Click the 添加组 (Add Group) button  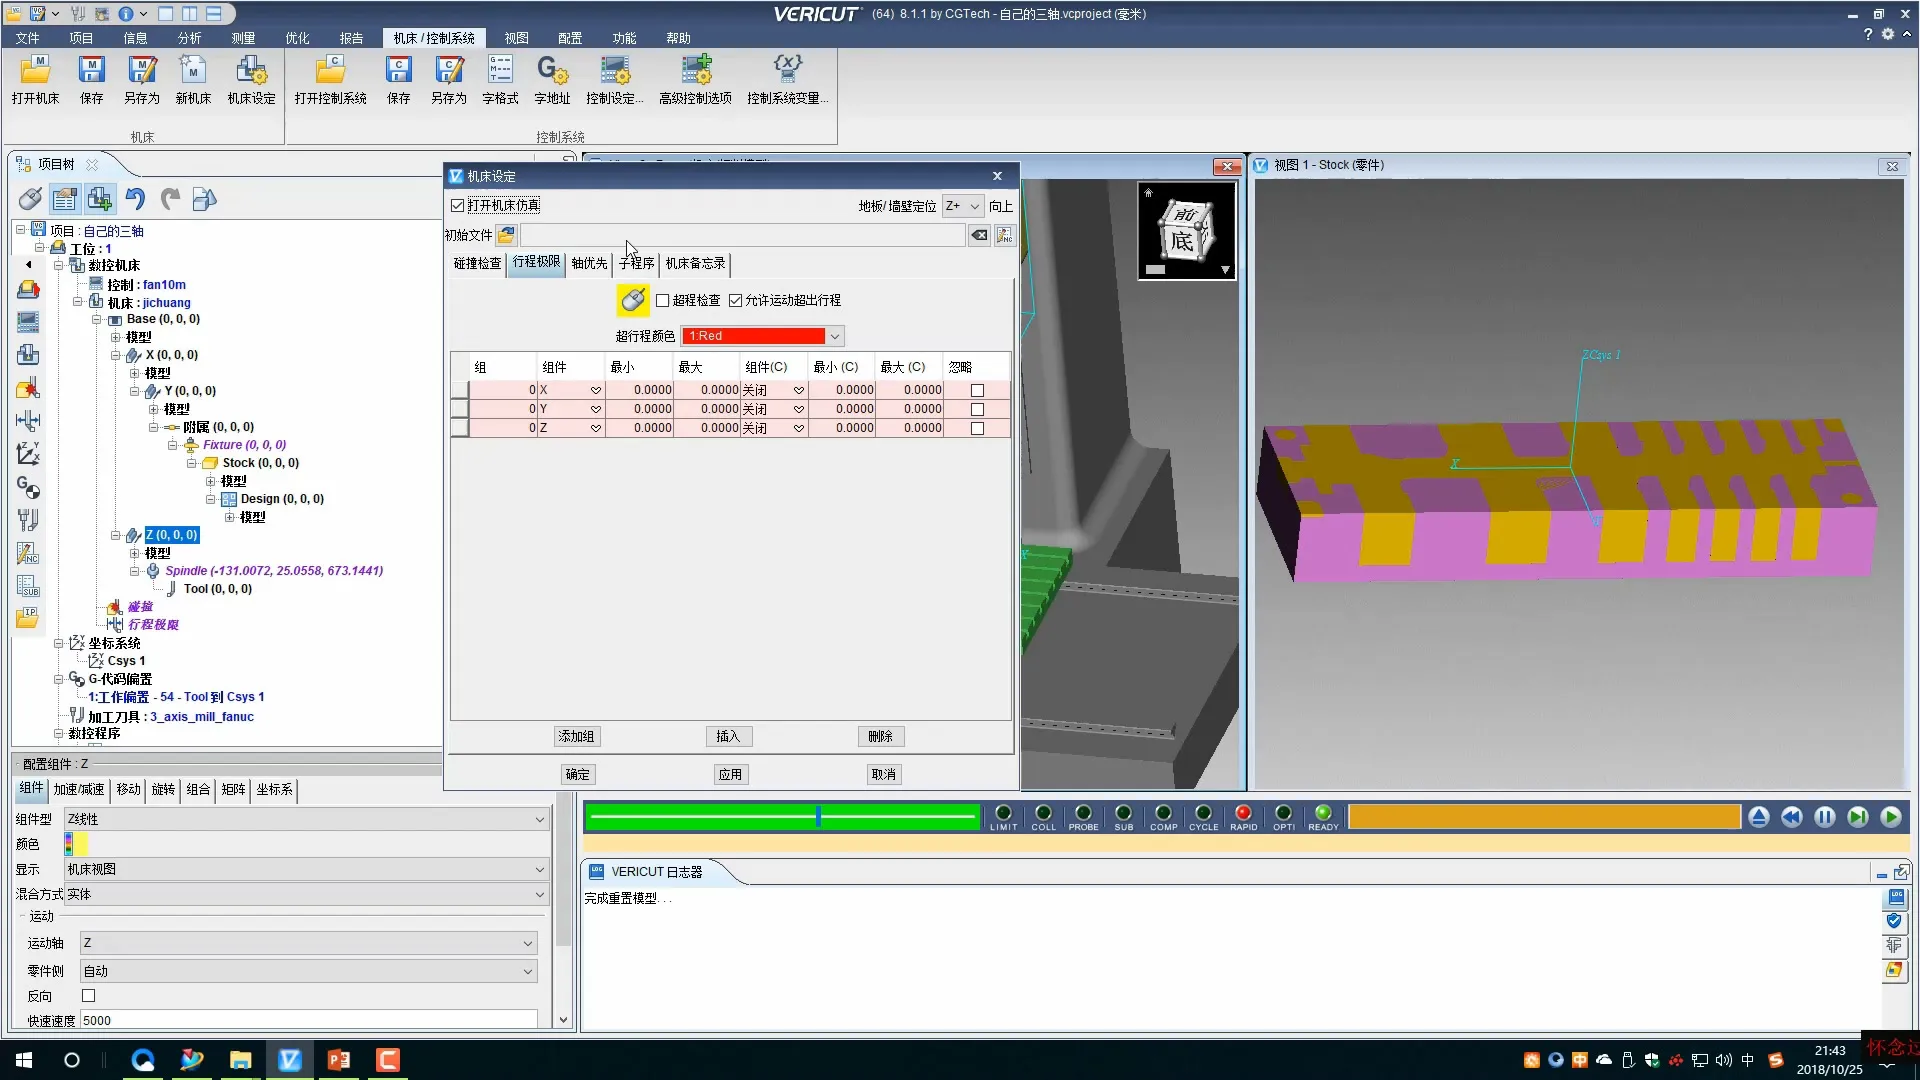click(x=576, y=736)
